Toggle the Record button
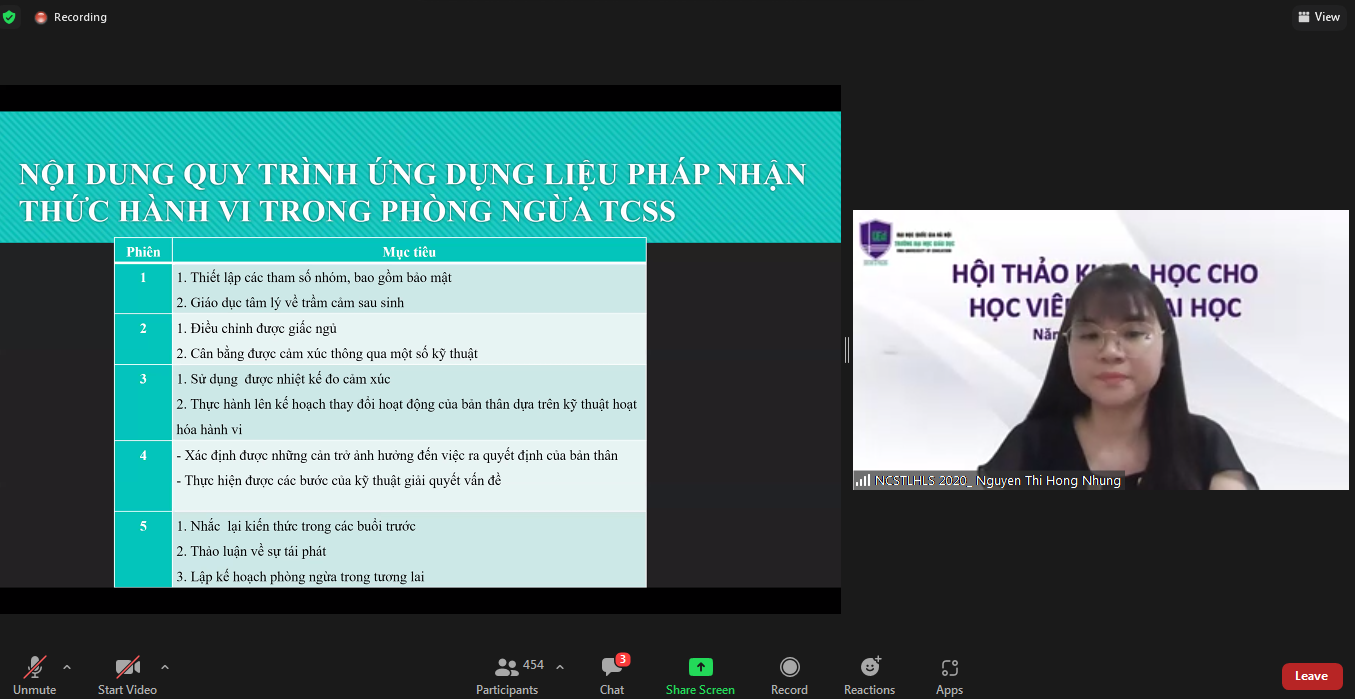 click(789, 675)
